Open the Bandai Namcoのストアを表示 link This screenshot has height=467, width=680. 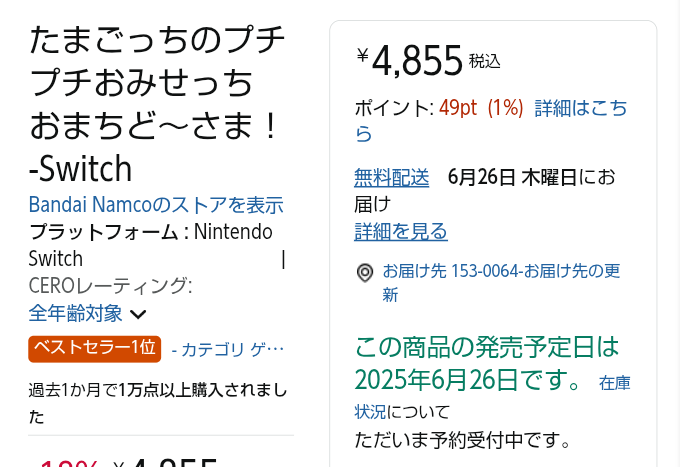pyautogui.click(x=156, y=205)
